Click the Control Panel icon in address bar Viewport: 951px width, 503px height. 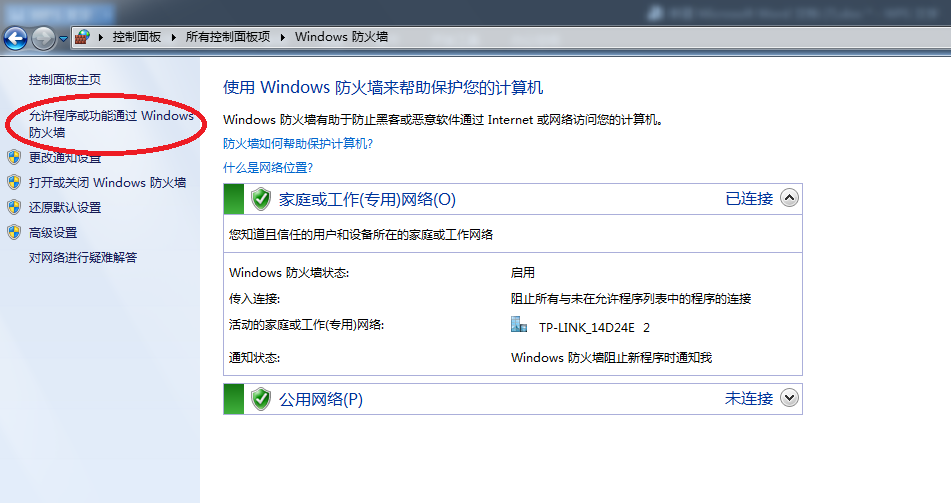tap(83, 37)
